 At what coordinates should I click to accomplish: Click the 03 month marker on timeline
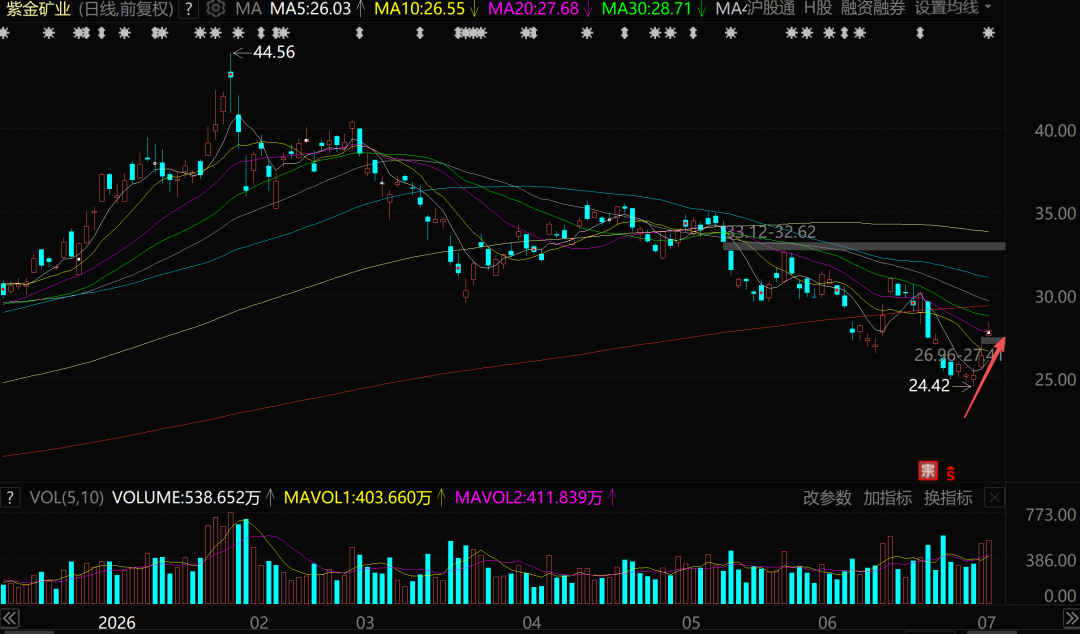365,623
